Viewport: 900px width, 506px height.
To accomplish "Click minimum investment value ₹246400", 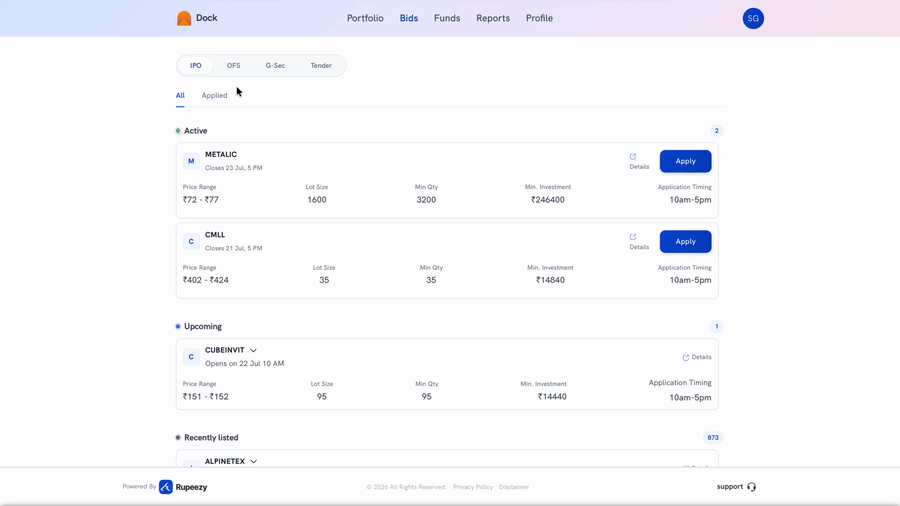I will 548,200.
